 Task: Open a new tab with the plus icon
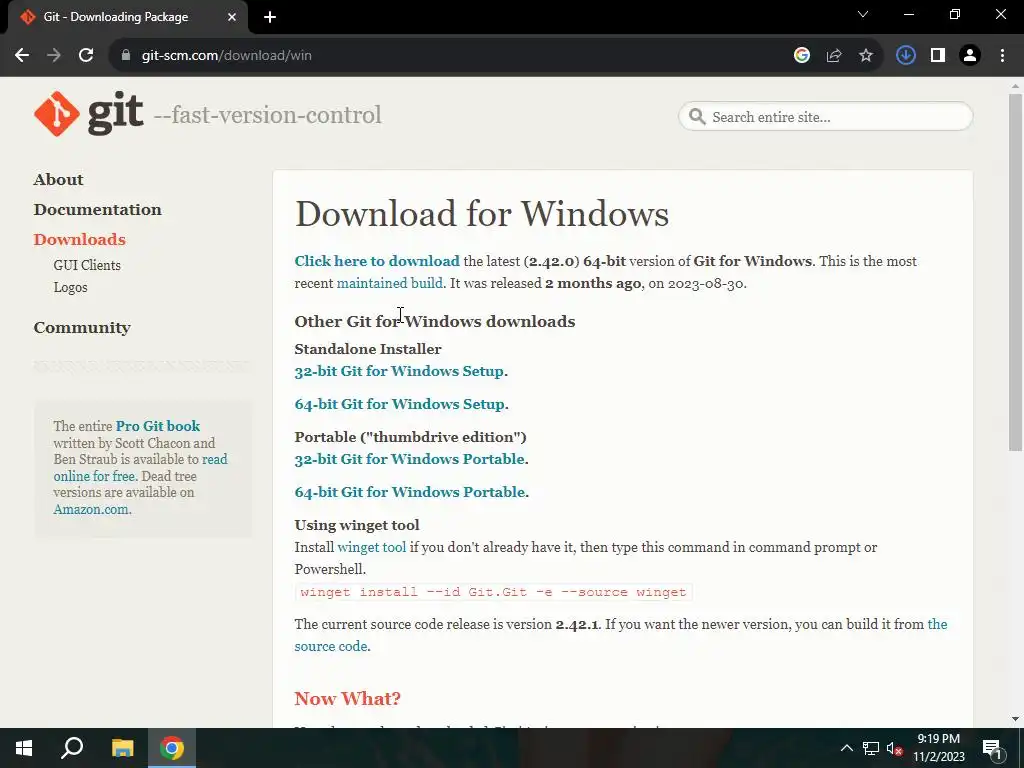[270, 17]
